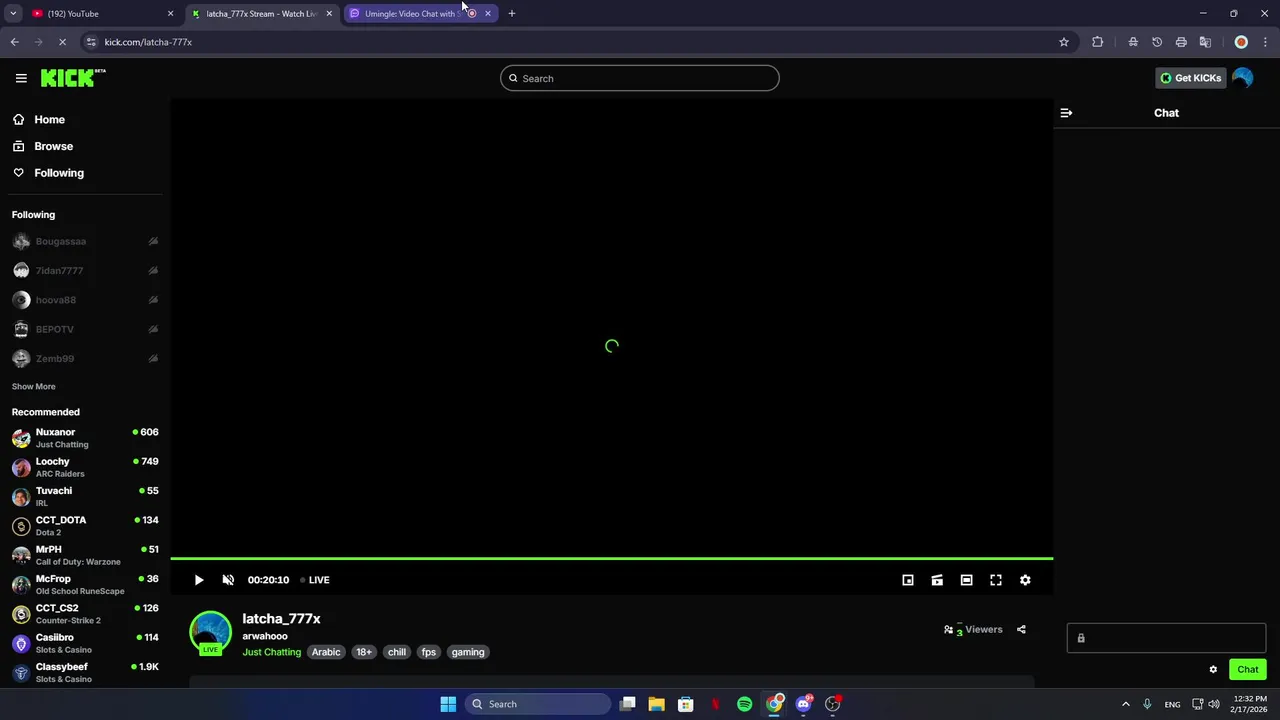The height and width of the screenshot is (720, 1280).
Task: Click the locked chat message input
Action: (1166, 638)
